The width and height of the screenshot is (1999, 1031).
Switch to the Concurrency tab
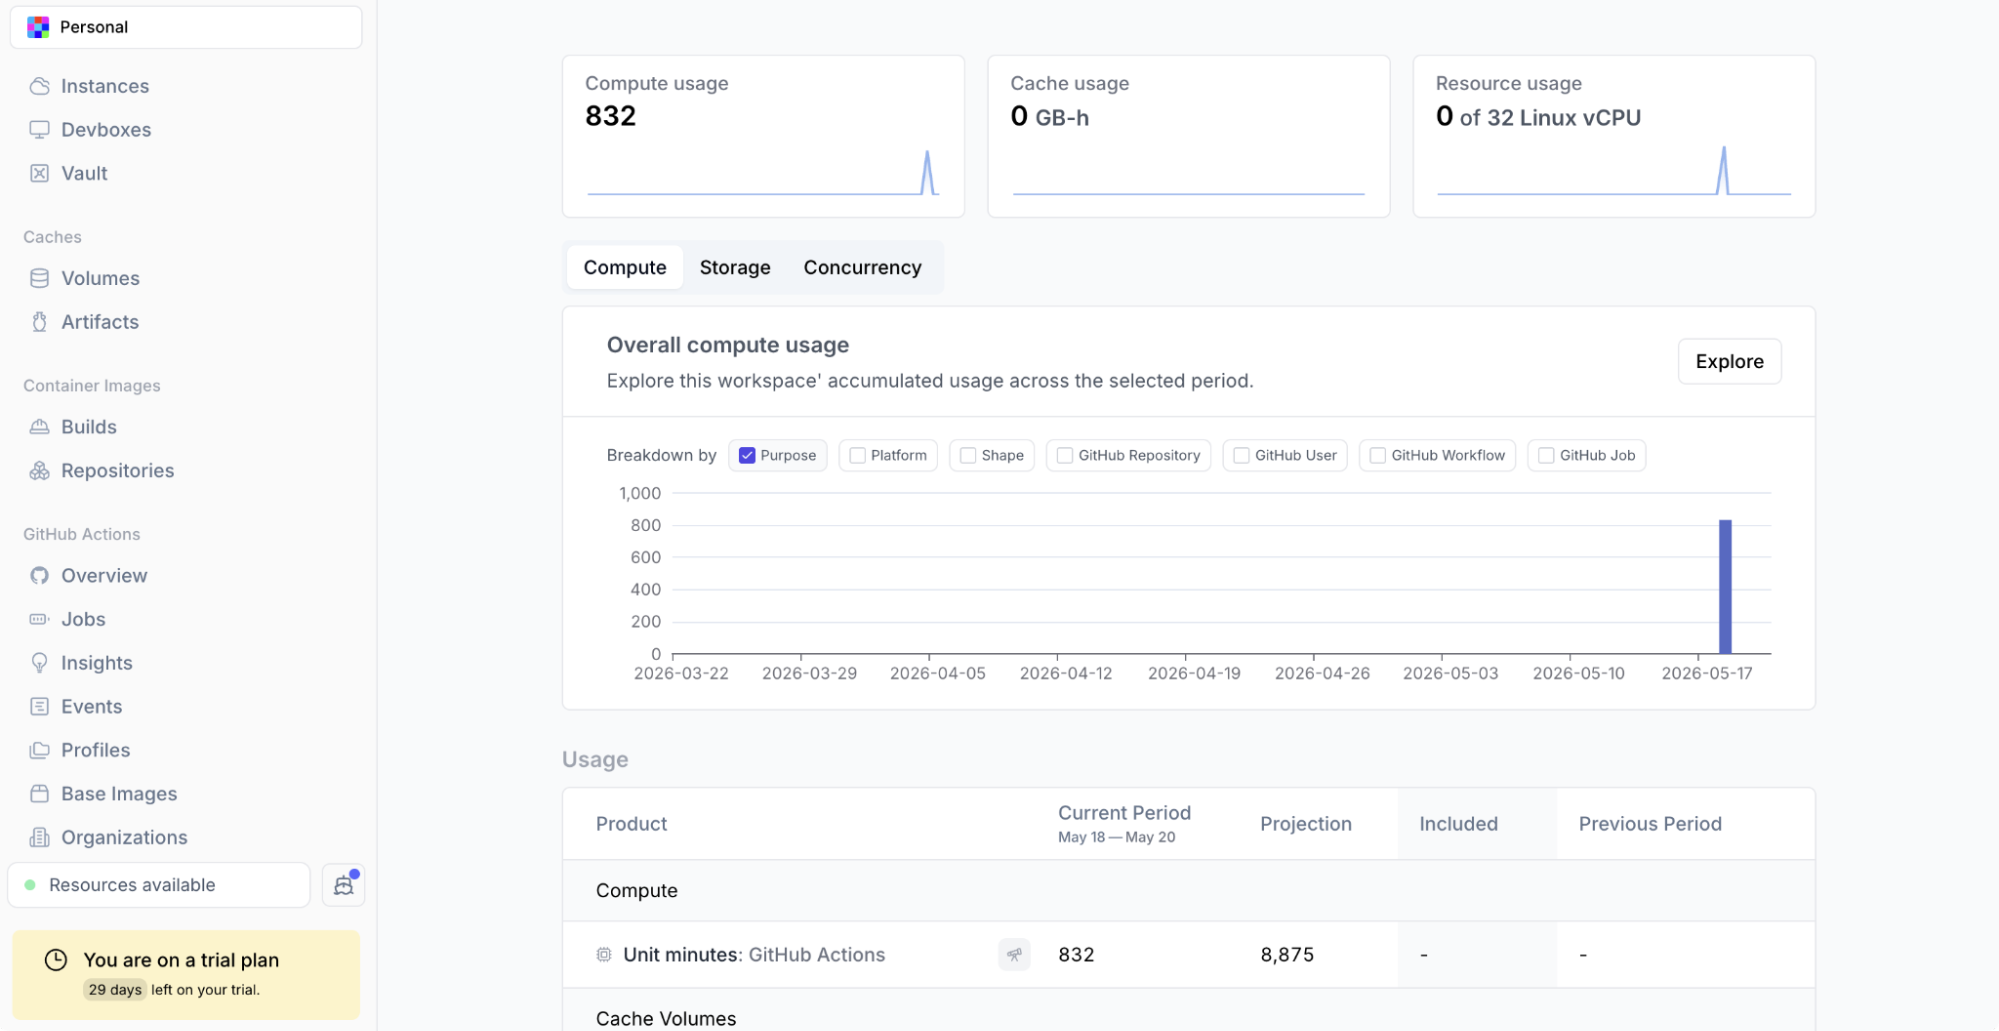[862, 267]
